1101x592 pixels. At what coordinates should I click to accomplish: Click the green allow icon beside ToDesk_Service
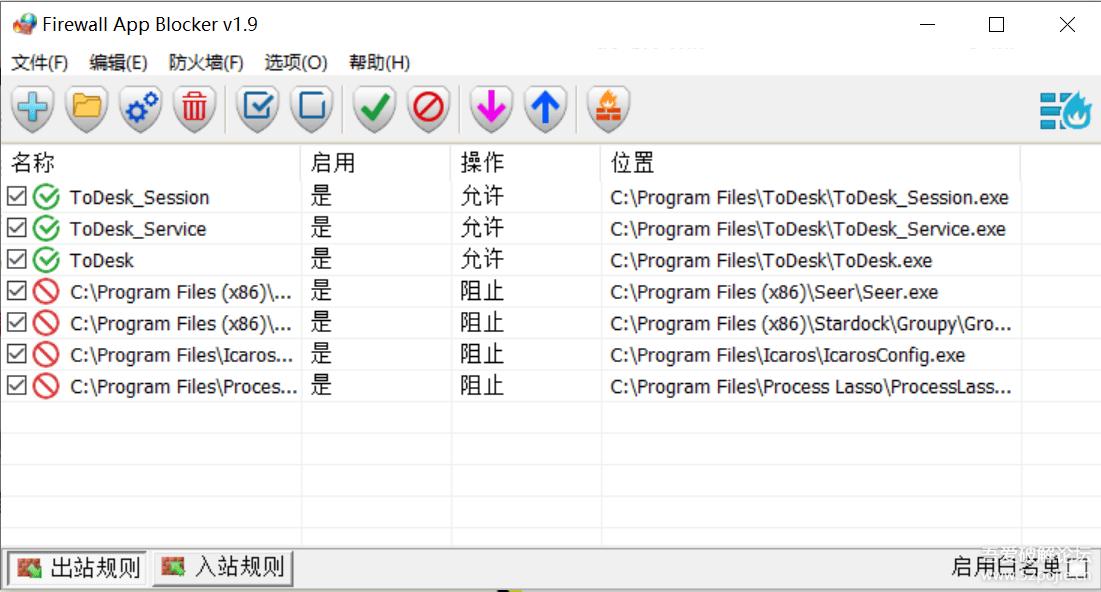(x=46, y=229)
